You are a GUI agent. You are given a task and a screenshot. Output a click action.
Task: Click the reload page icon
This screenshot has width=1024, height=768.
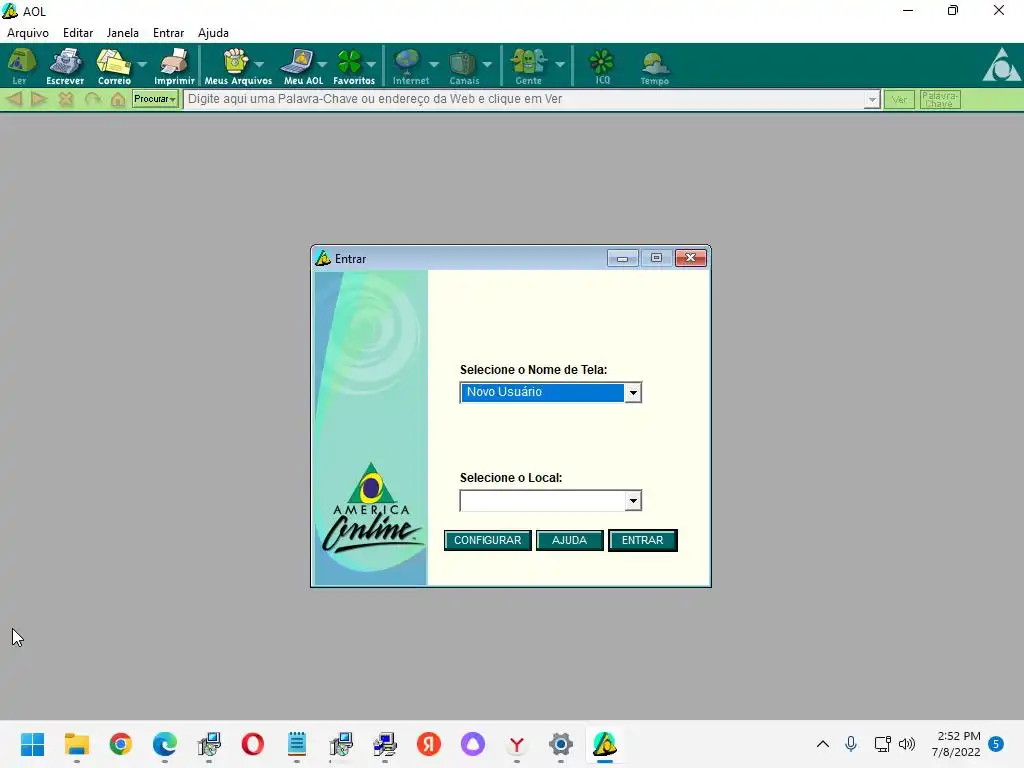[x=93, y=99]
